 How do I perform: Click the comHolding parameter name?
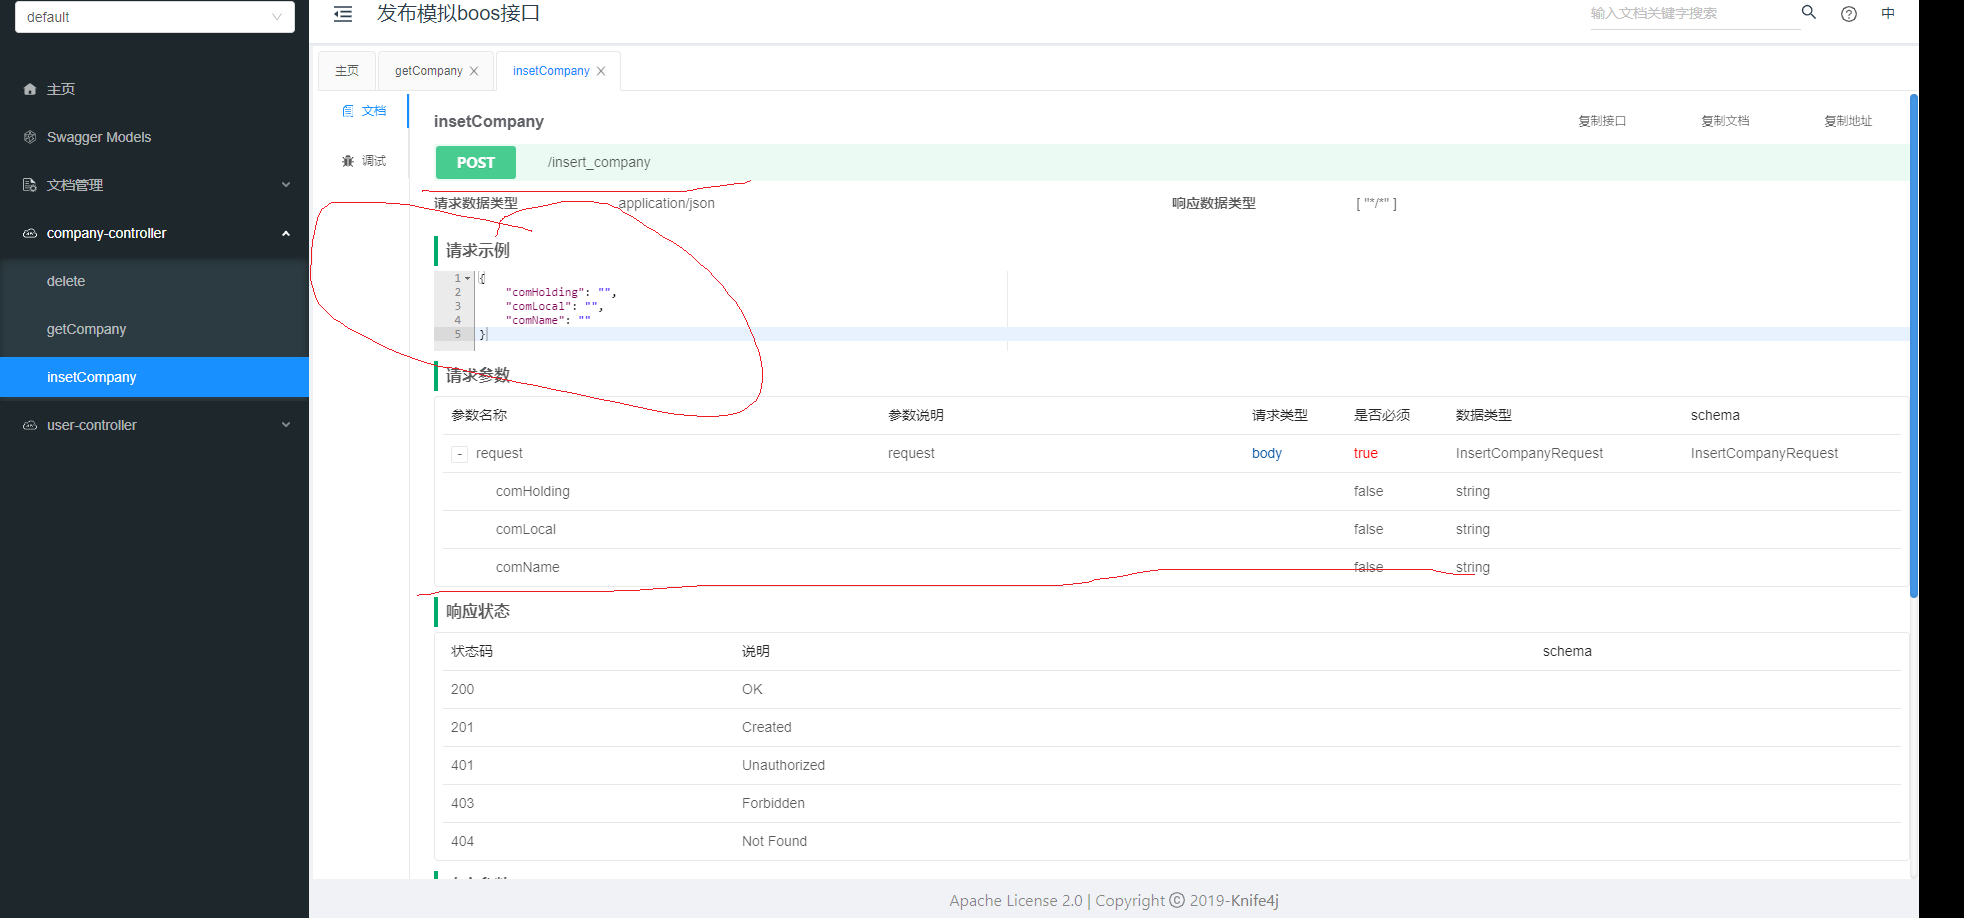click(533, 491)
